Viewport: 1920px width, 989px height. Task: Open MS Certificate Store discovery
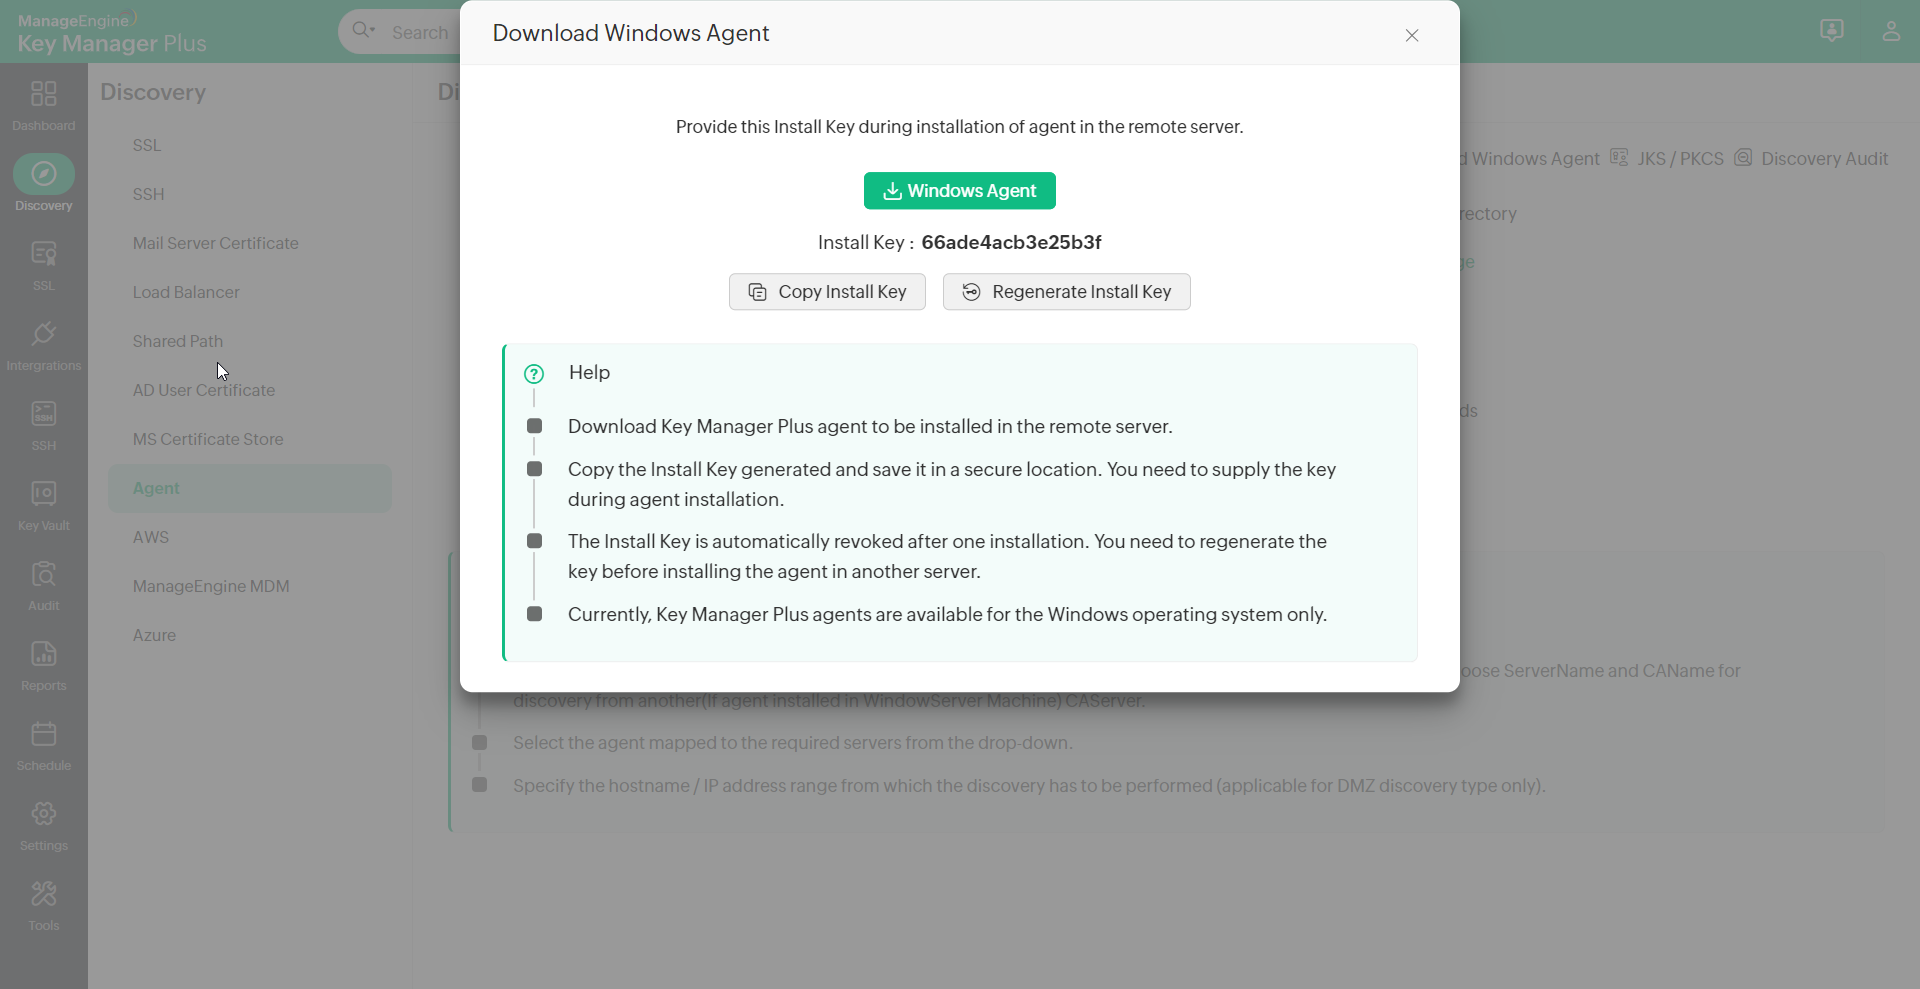pos(208,439)
